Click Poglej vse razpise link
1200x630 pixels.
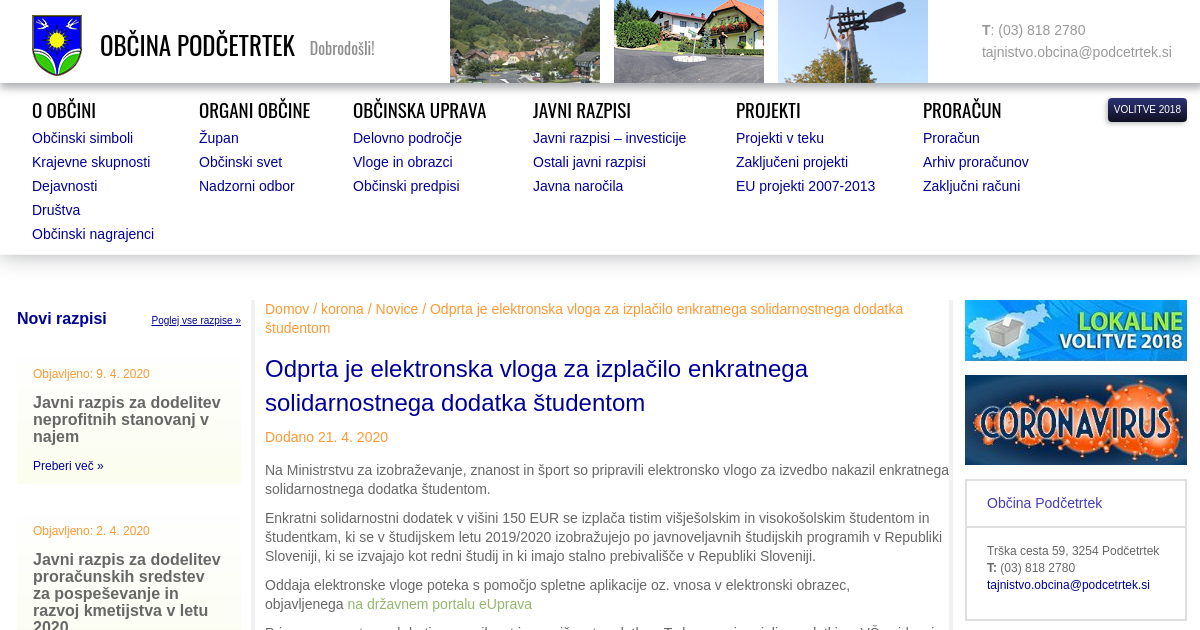pos(196,321)
